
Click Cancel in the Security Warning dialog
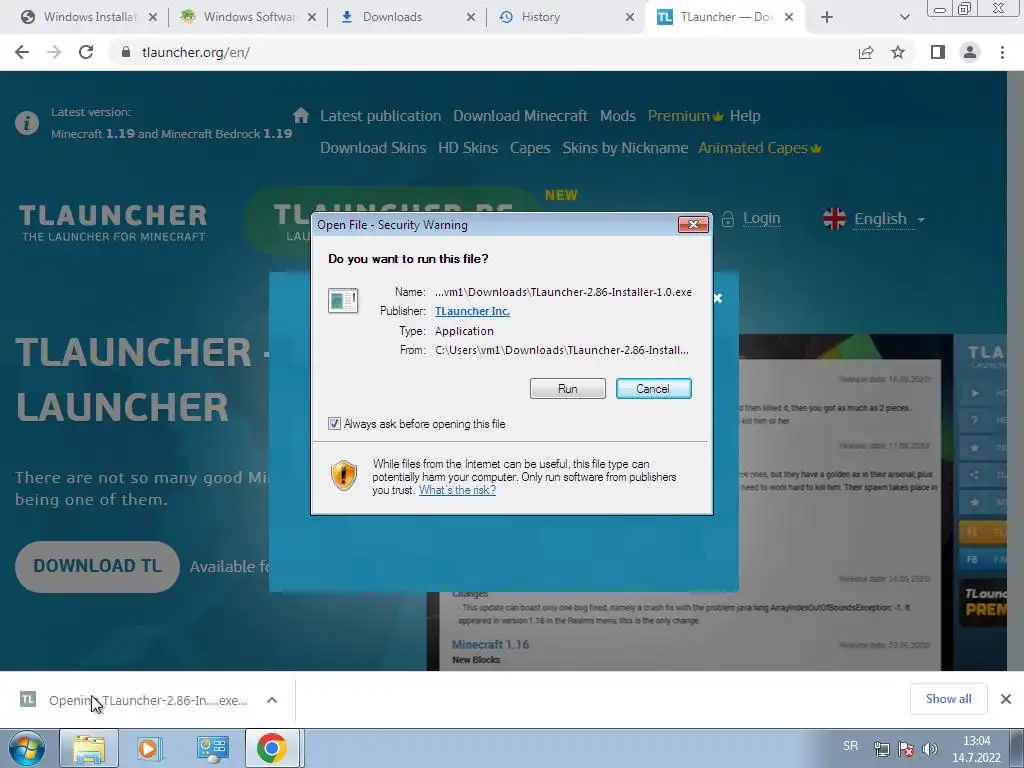[653, 389]
